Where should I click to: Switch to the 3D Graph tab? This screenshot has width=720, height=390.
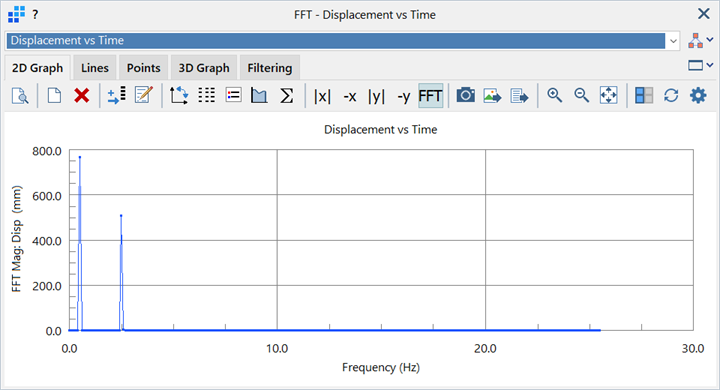pos(204,68)
